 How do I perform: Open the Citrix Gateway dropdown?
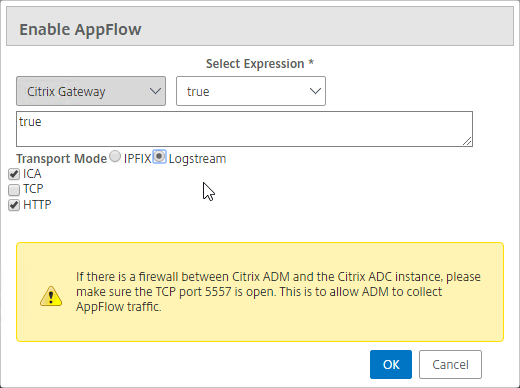pyautogui.click(x=91, y=91)
